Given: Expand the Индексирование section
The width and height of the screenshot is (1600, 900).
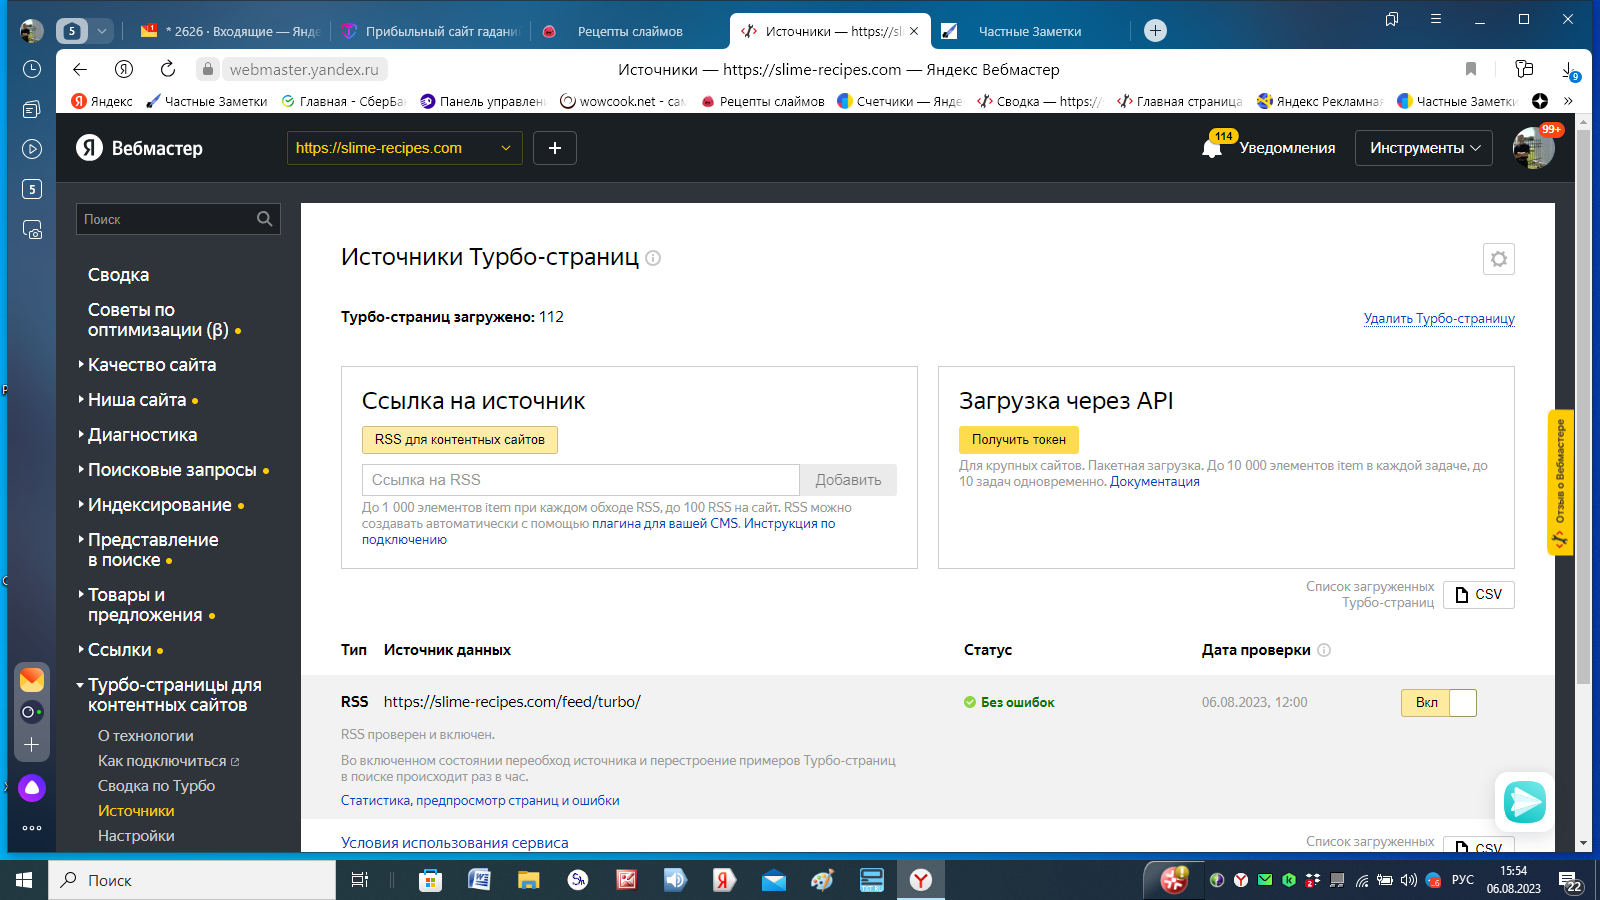Looking at the screenshot, I should pyautogui.click(x=161, y=505).
